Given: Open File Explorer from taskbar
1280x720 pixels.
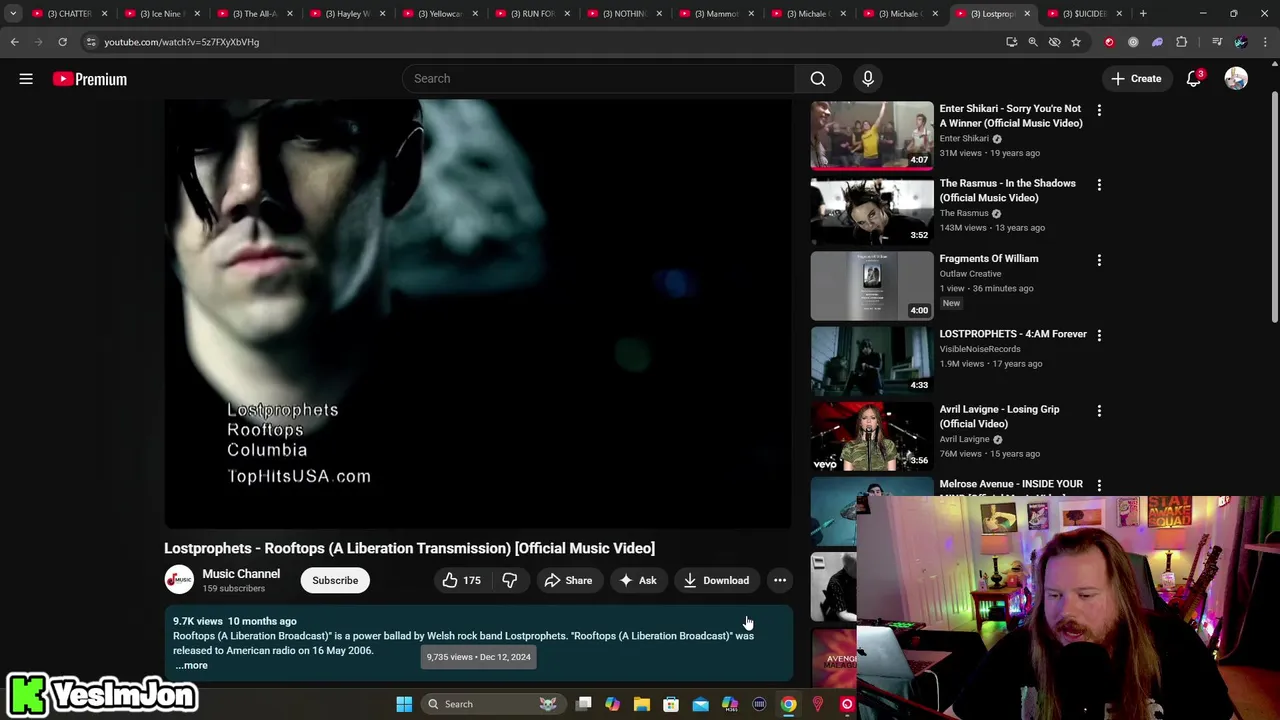Looking at the screenshot, I should (x=642, y=704).
